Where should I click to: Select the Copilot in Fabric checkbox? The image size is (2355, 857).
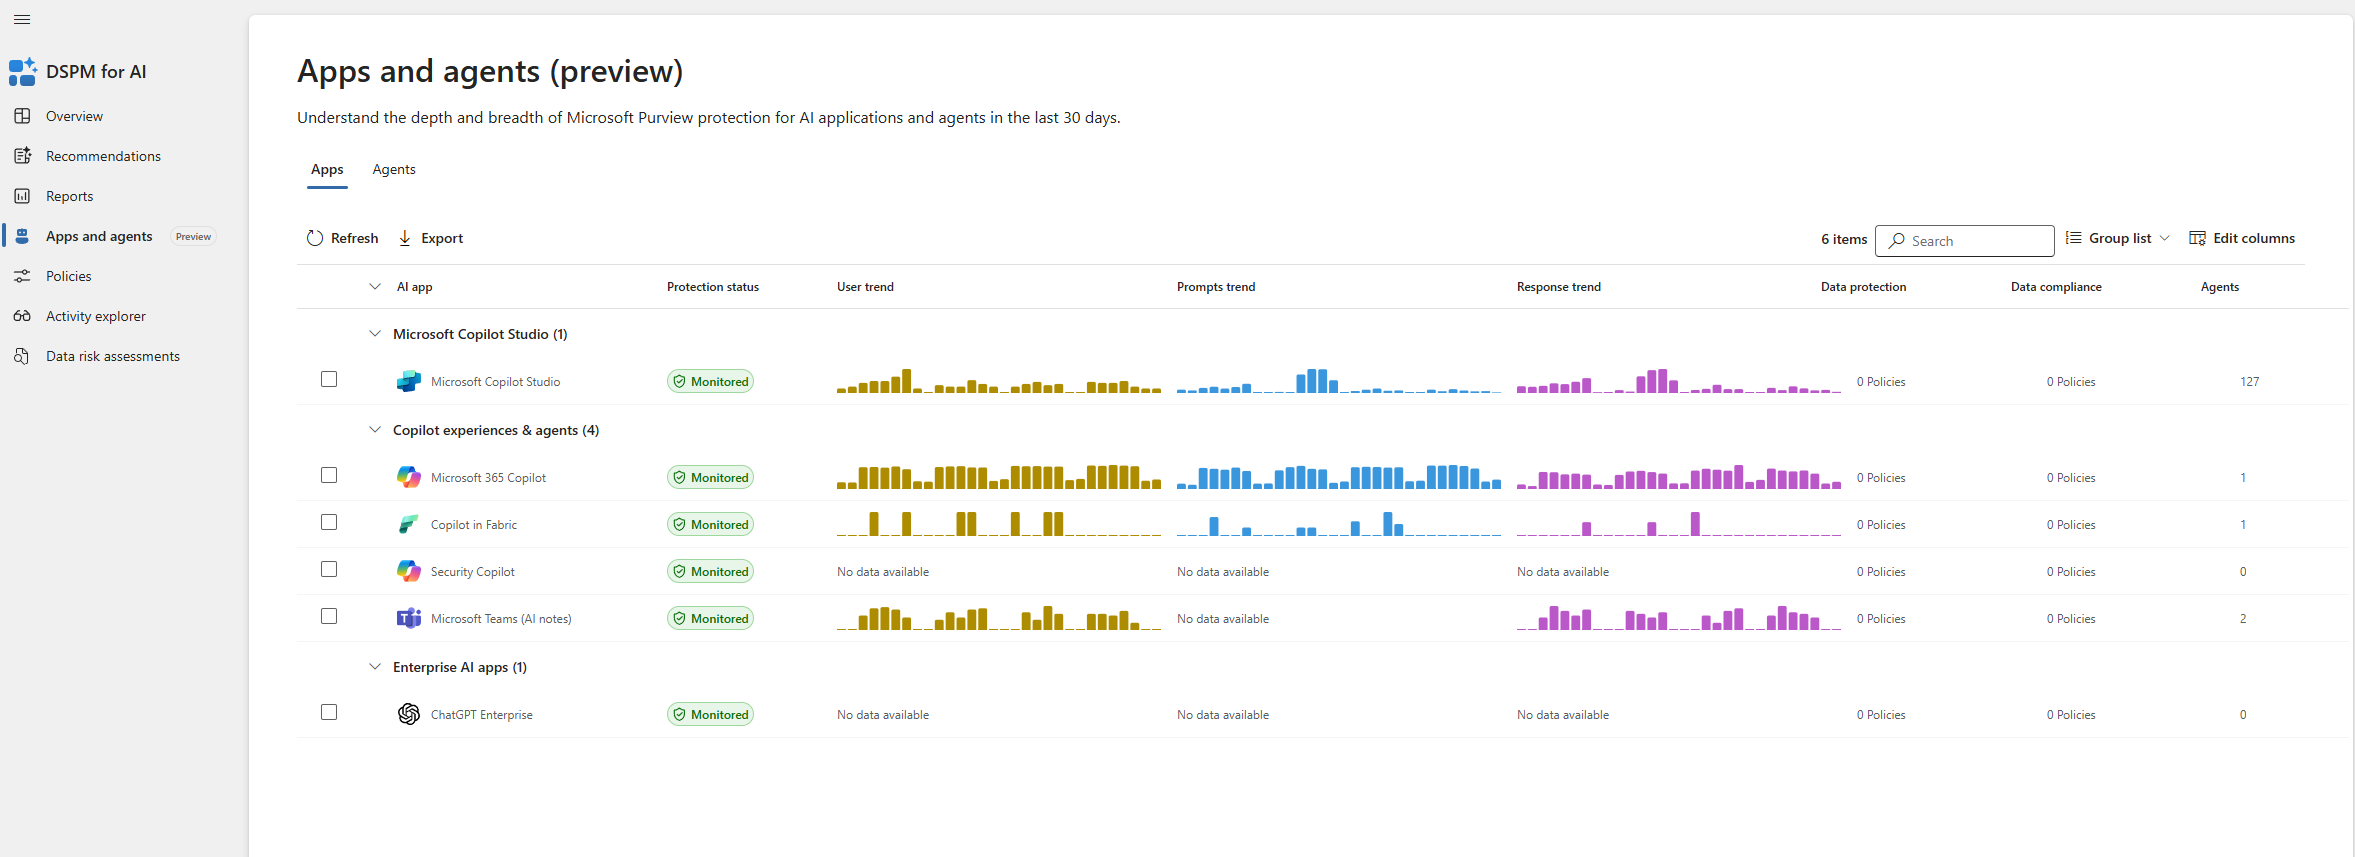tap(329, 522)
